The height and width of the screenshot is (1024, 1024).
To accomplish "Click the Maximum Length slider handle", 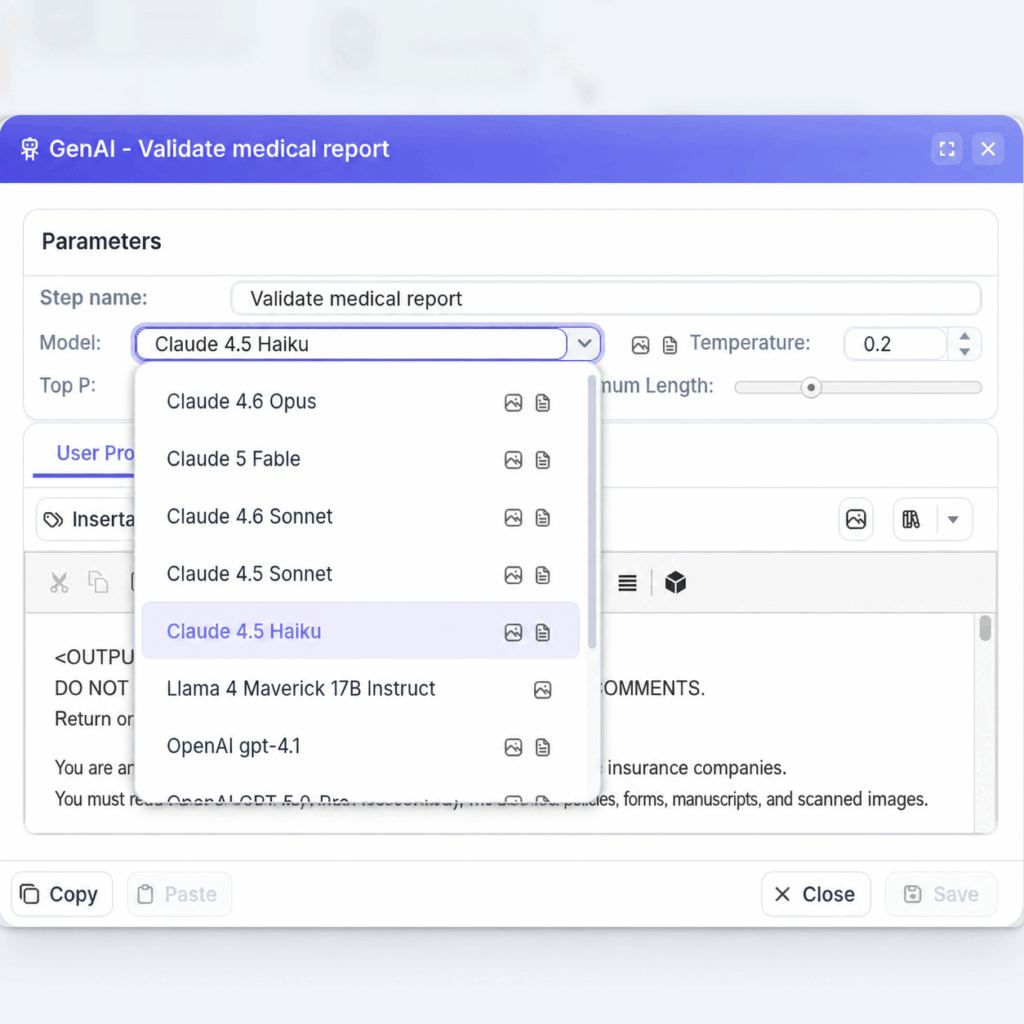I will point(810,387).
